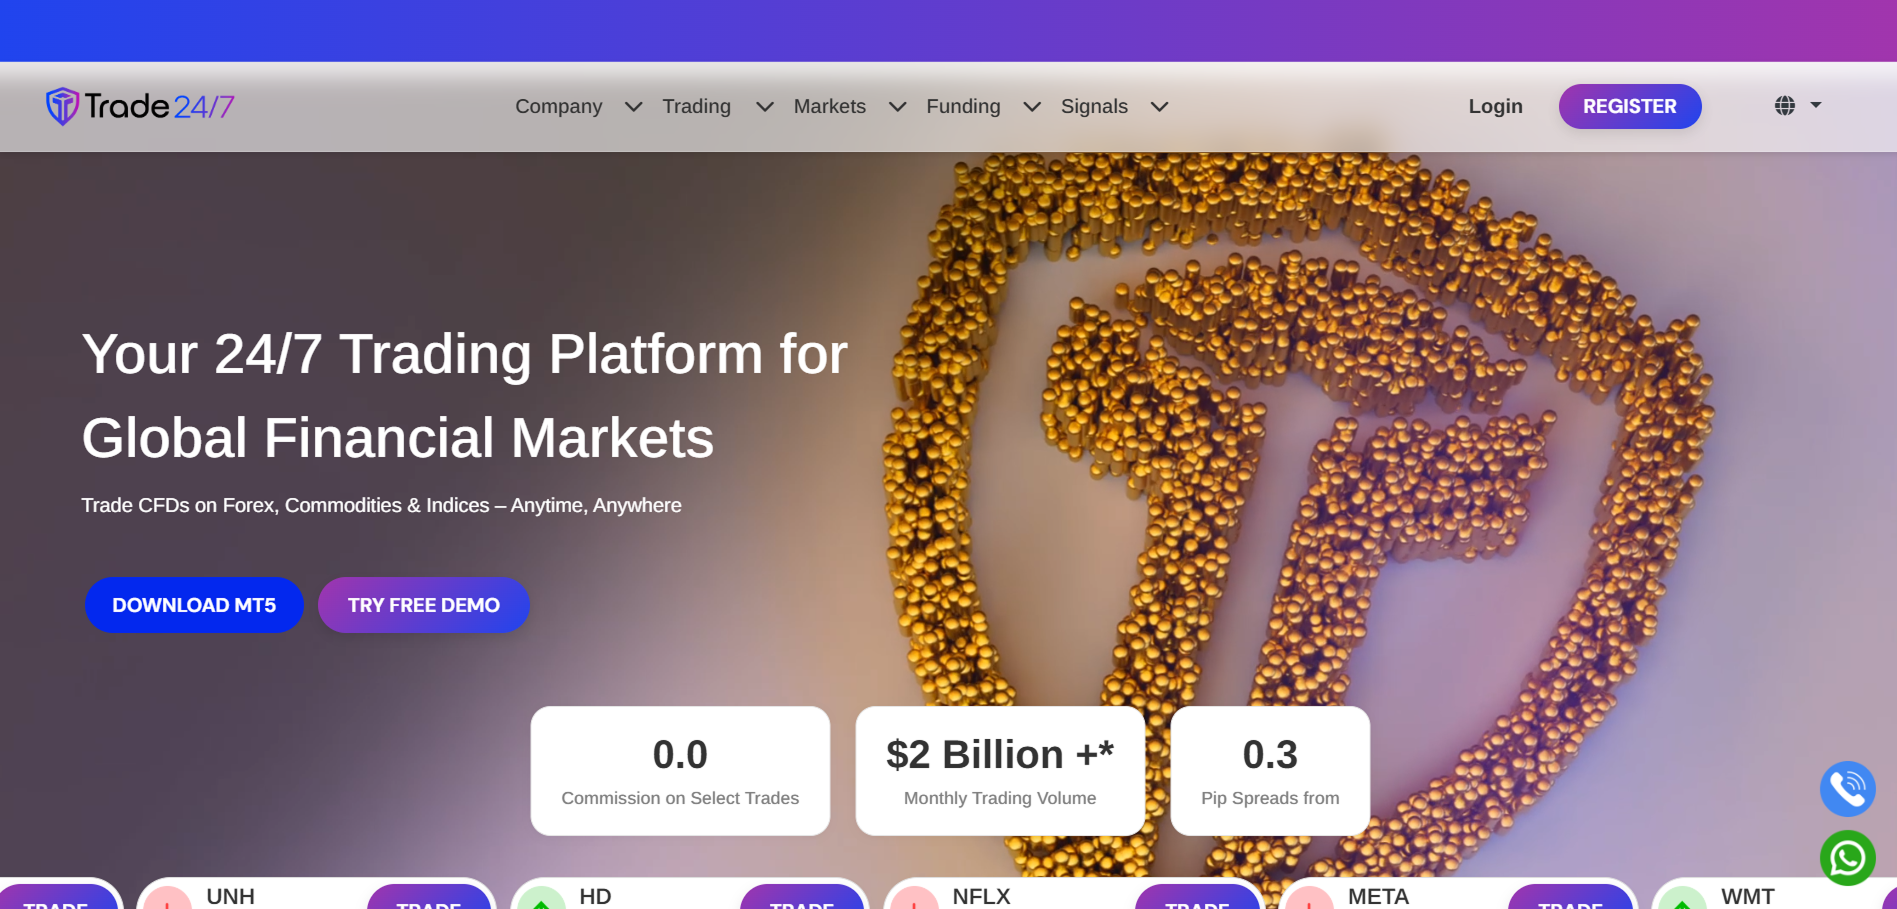
Task: Click the $2 Billion Monthly Trading Volume card
Action: (1000, 771)
